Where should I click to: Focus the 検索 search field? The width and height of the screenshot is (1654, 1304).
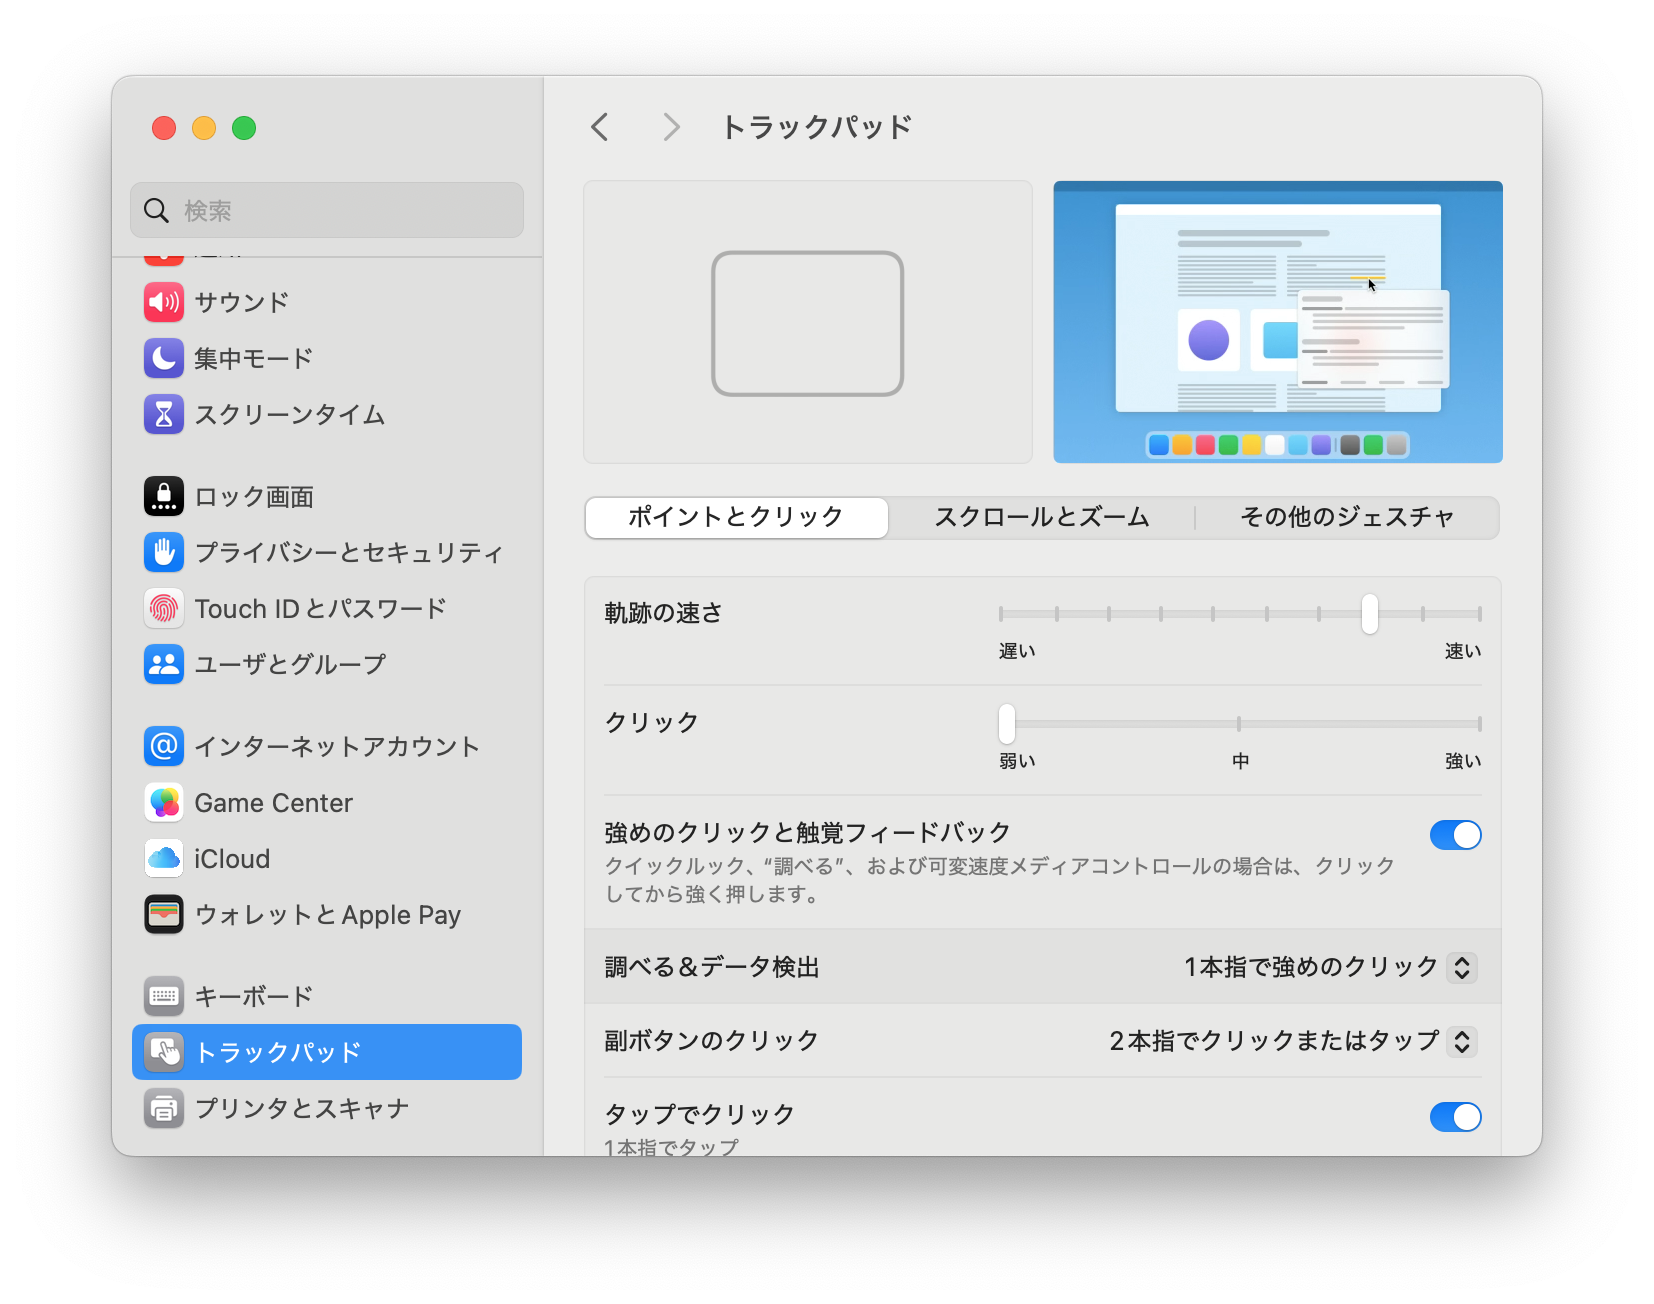[x=327, y=210]
